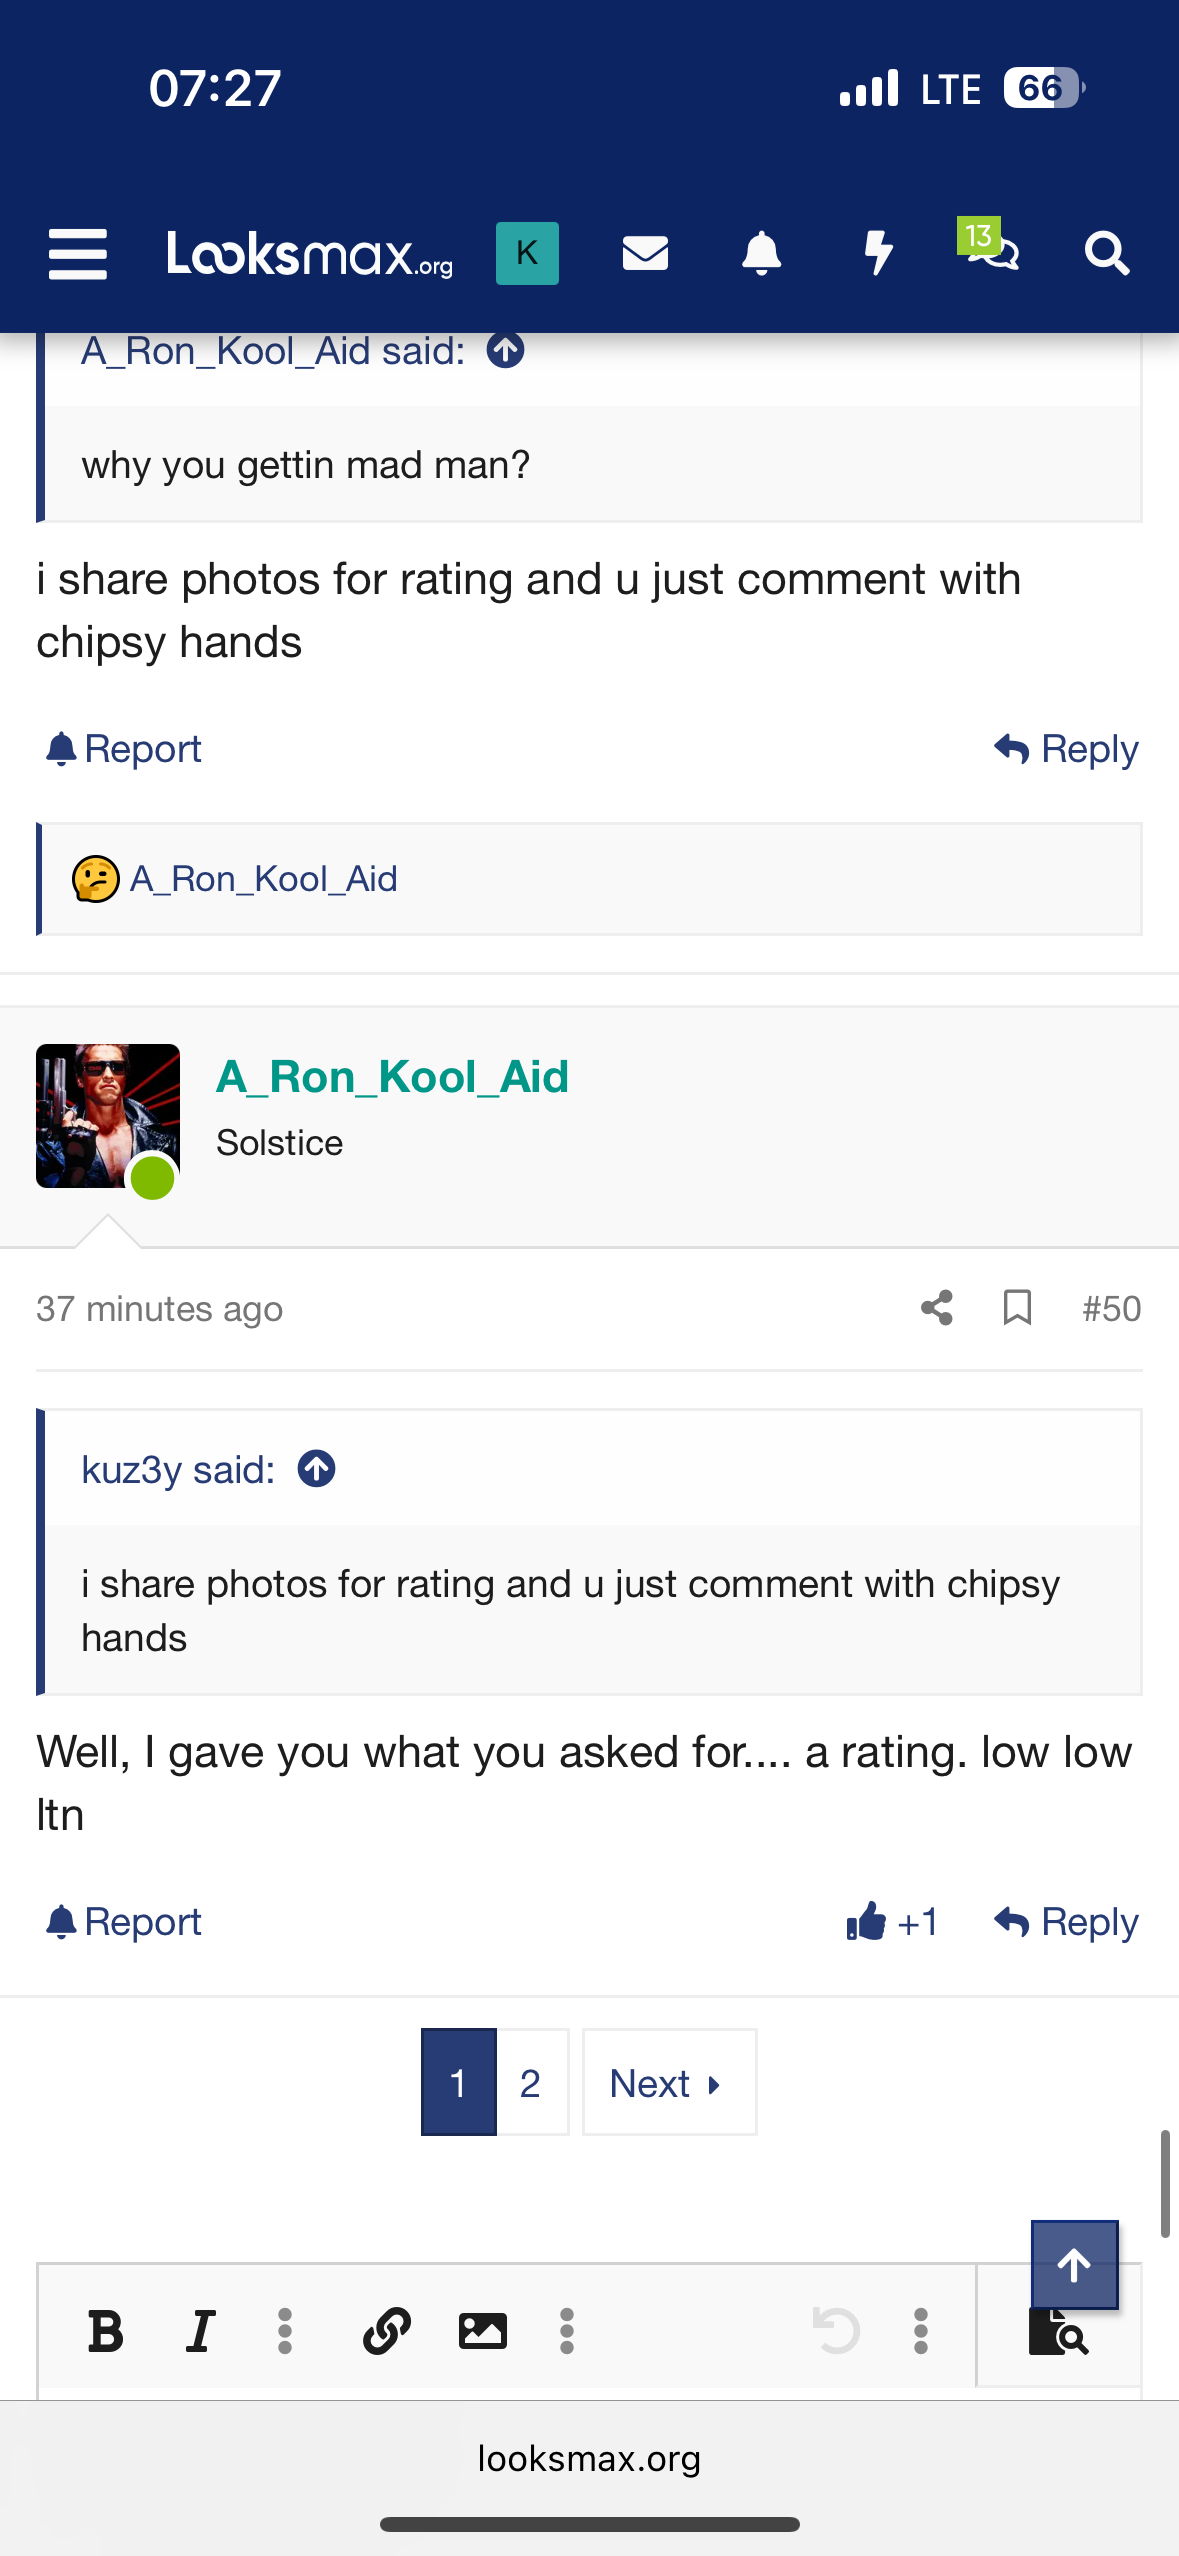Share post #50 via share icon
Image resolution: width=1179 pixels, height=2556 pixels.
click(x=937, y=1308)
